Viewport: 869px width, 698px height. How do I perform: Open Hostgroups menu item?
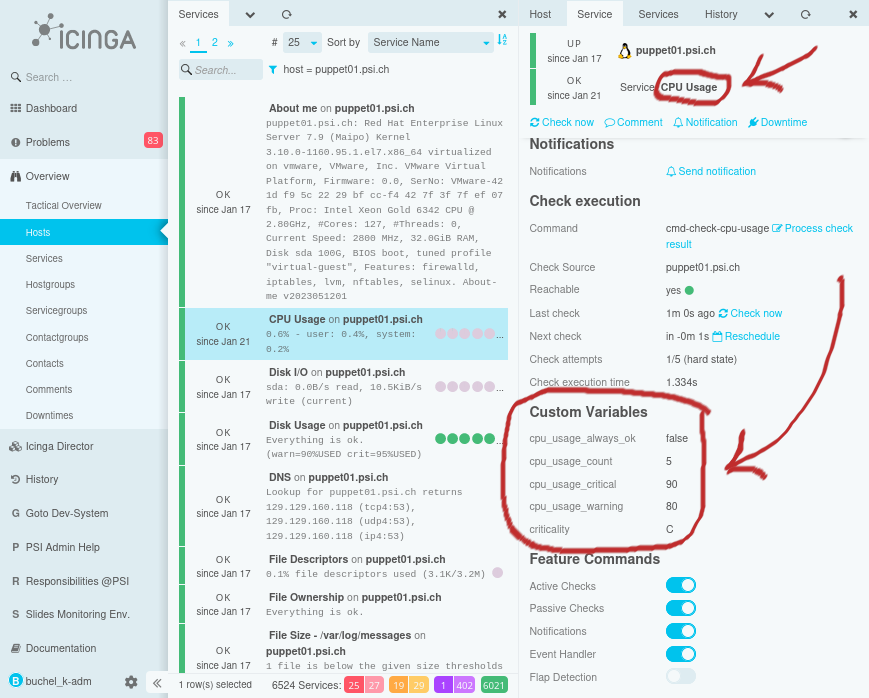coord(50,284)
